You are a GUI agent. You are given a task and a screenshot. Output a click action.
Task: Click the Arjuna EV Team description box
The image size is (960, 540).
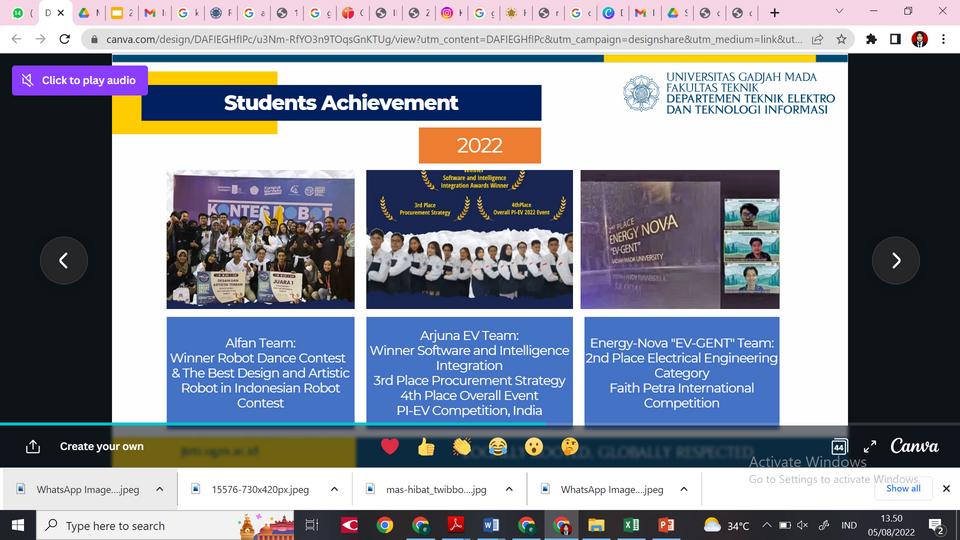pos(469,370)
